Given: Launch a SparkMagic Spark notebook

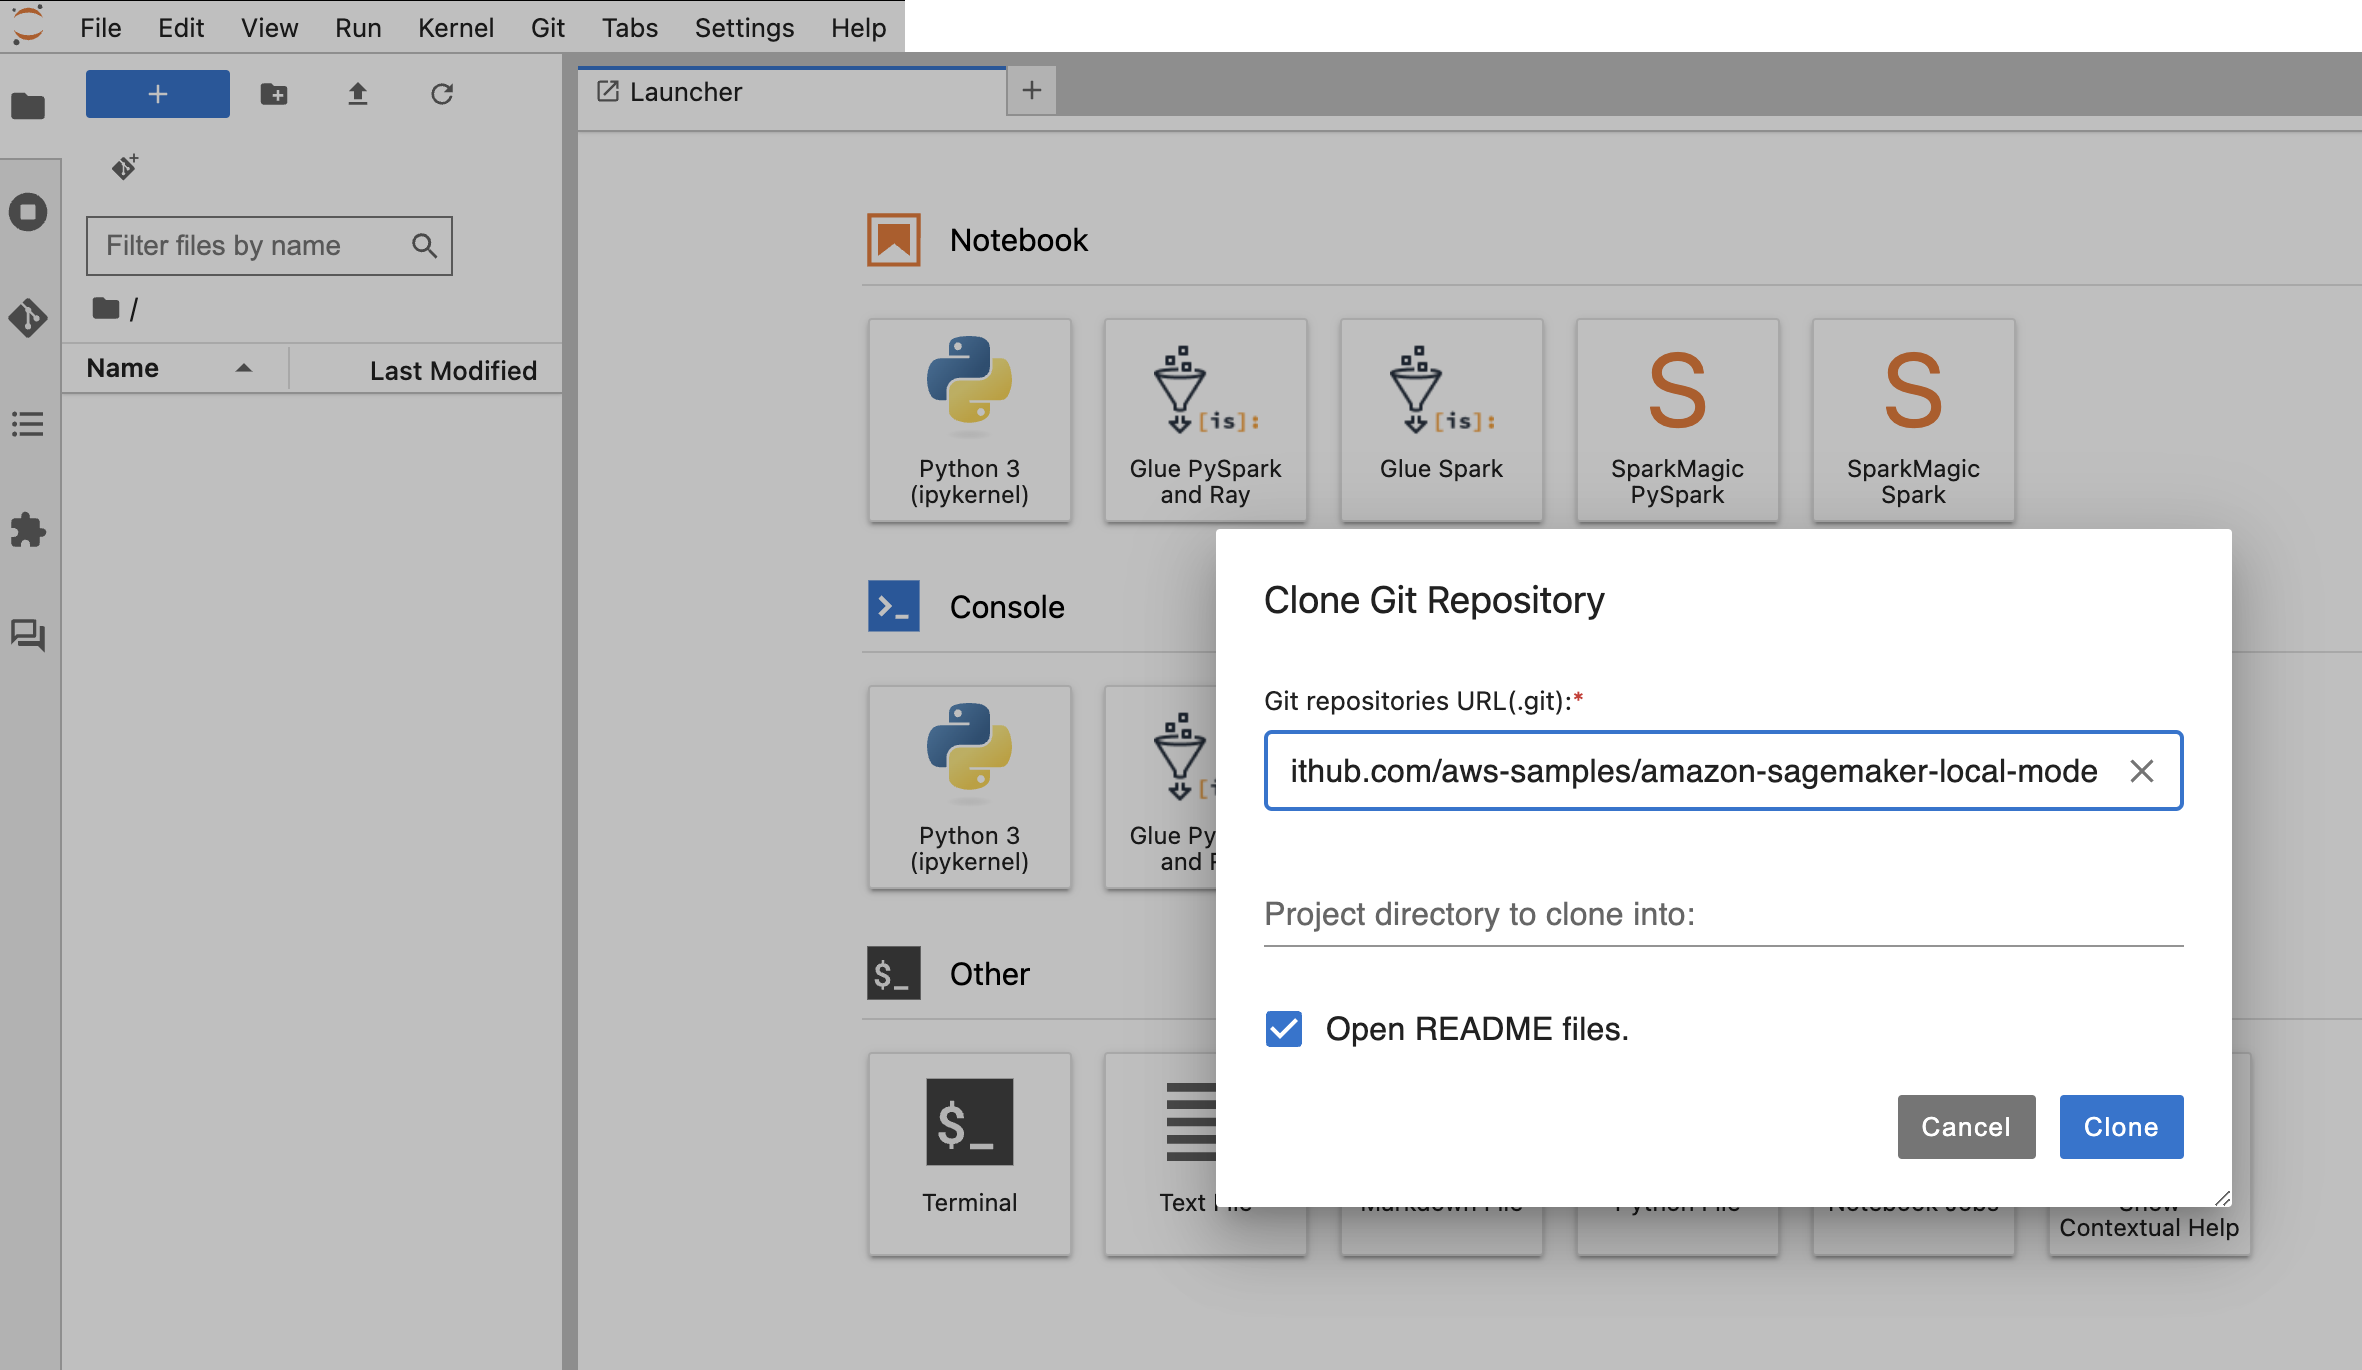Looking at the screenshot, I should (1911, 420).
